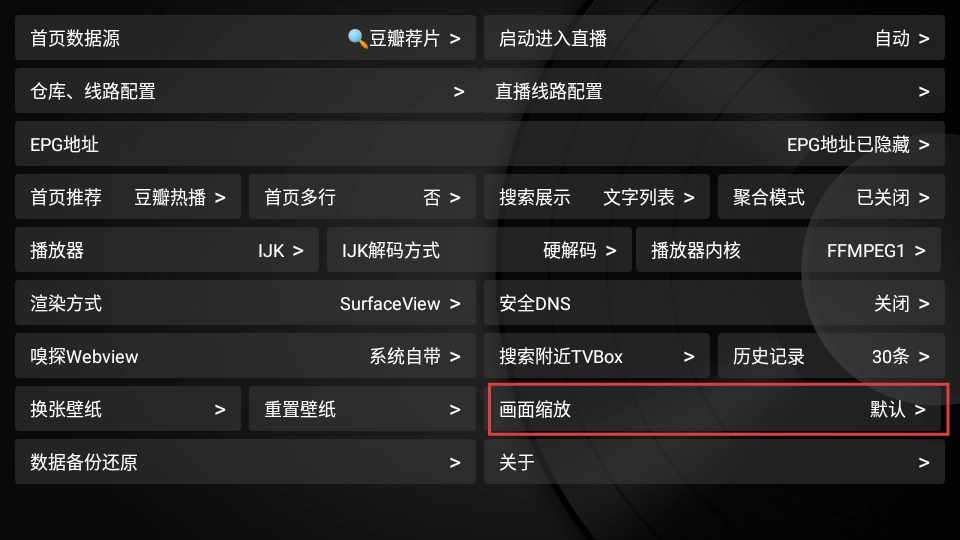Change 渲染方式 from SurfaceView
960x540 pixels.
[x=245, y=303]
